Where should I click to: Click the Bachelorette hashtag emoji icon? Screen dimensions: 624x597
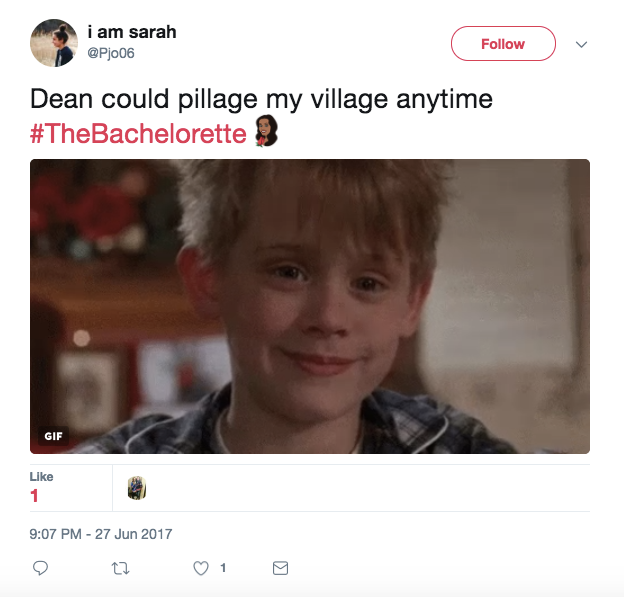266,131
